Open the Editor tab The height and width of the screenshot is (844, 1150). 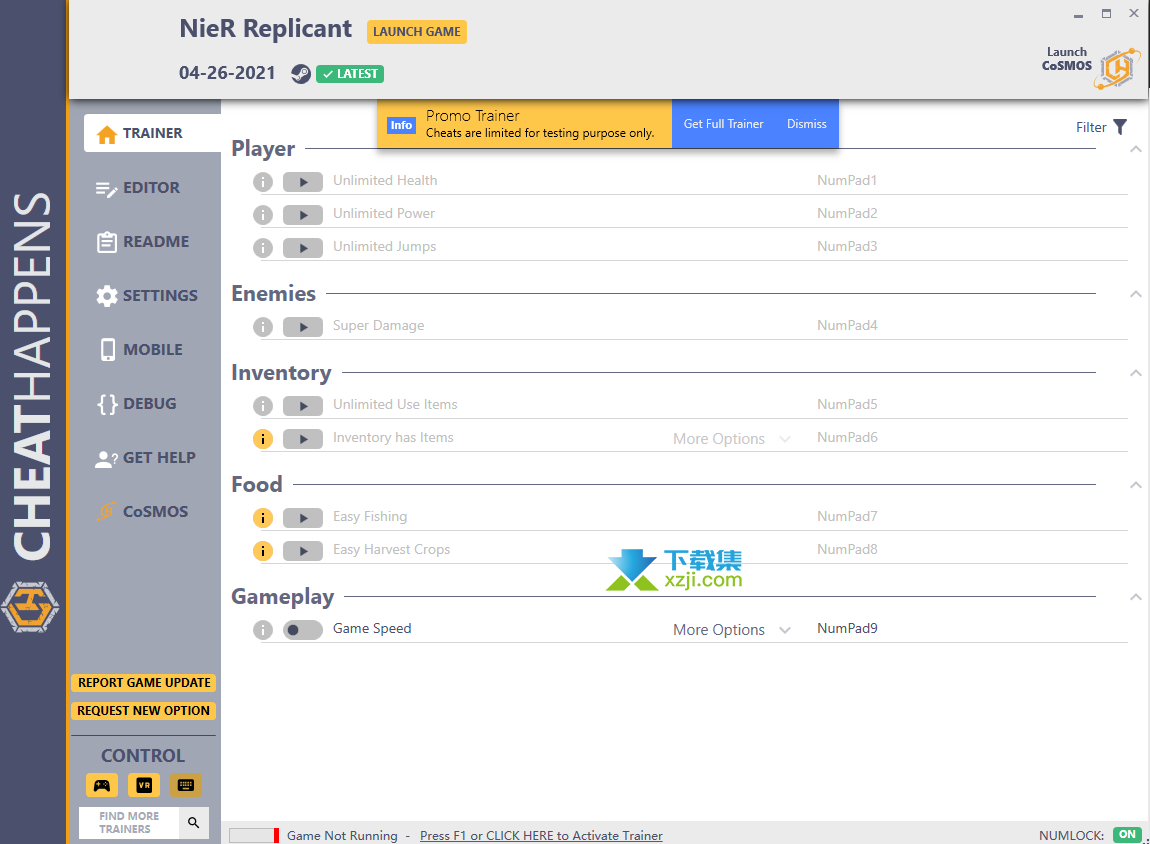pos(138,188)
